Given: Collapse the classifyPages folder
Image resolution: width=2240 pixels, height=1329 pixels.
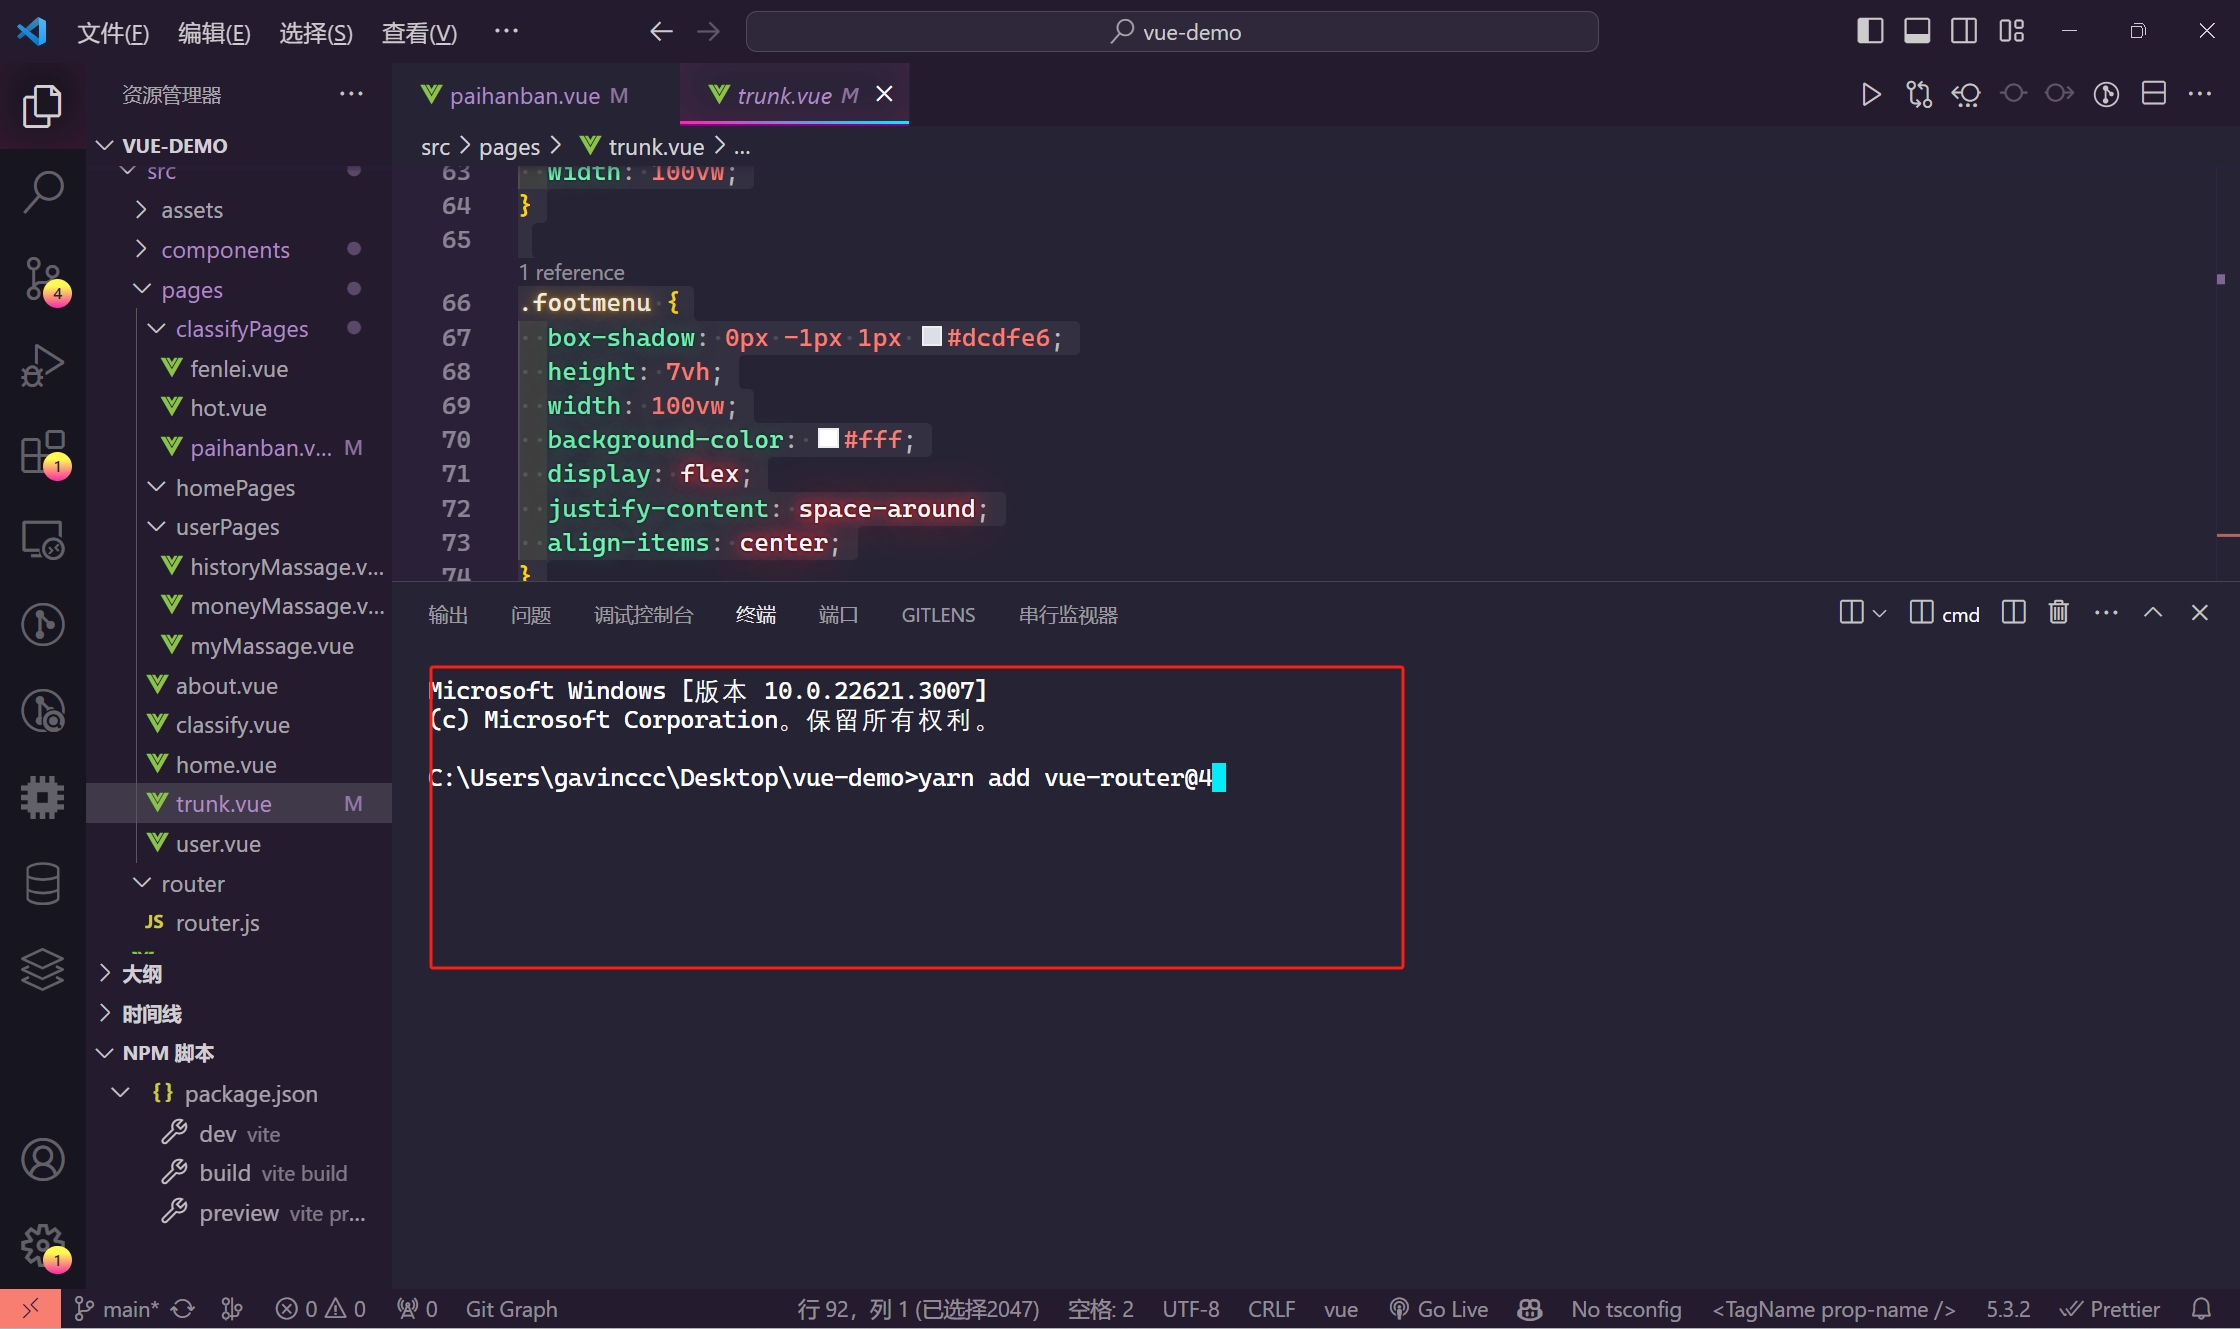Looking at the screenshot, I should point(240,329).
